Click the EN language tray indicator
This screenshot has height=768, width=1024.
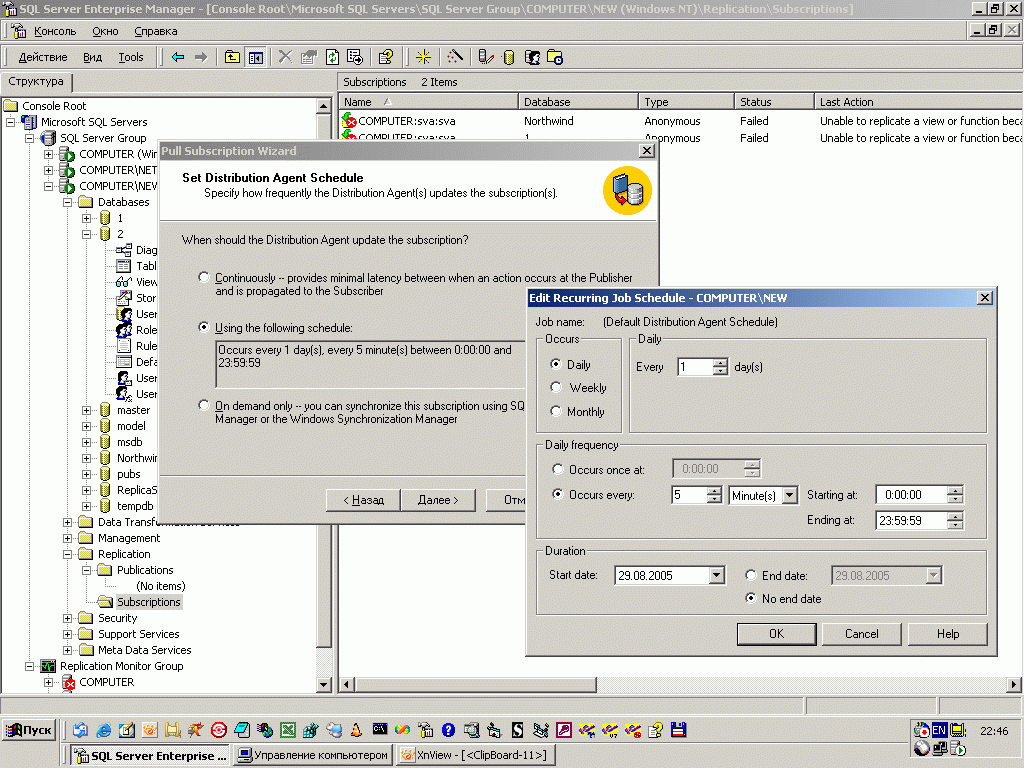tap(939, 730)
